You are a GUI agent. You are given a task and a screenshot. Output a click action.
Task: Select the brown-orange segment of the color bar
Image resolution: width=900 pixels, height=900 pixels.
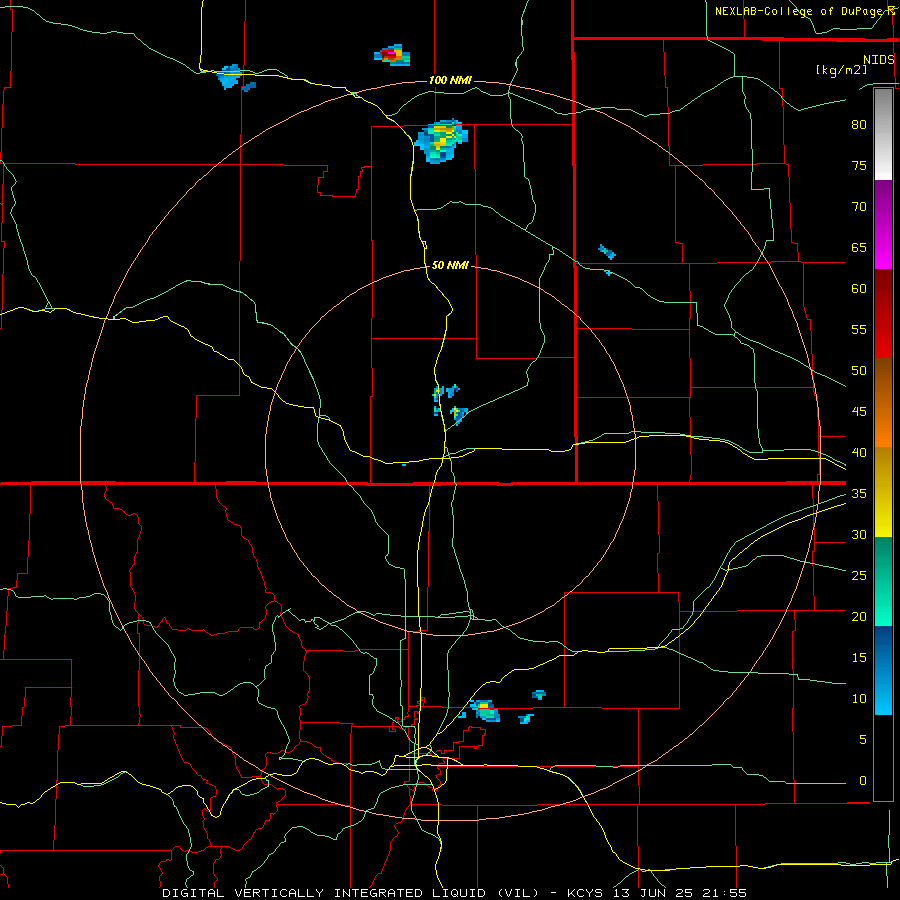(883, 402)
